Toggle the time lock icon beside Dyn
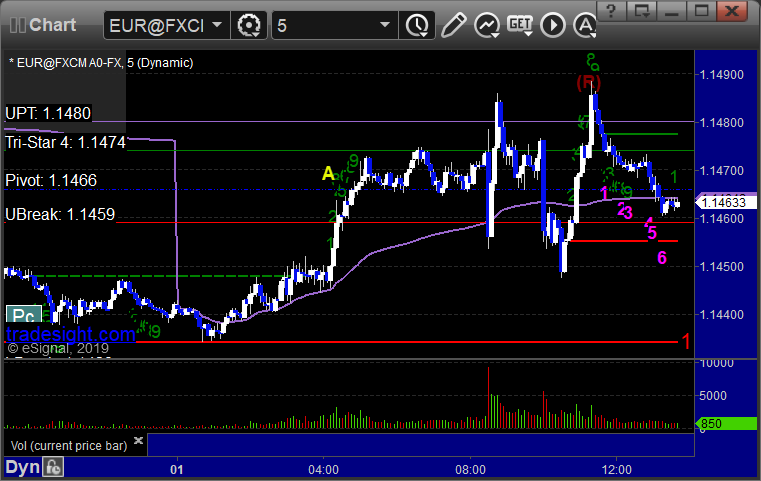This screenshot has height=481, width=761. click(x=53, y=467)
